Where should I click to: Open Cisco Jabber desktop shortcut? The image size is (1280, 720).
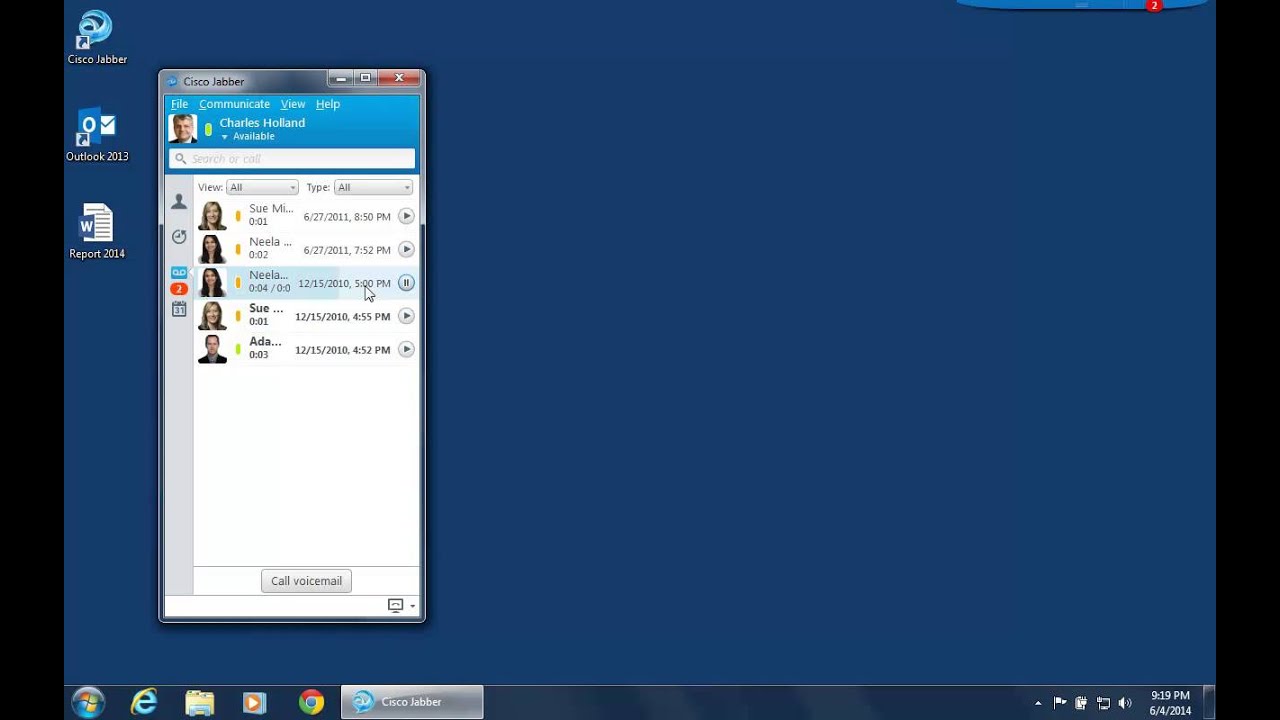tap(97, 38)
